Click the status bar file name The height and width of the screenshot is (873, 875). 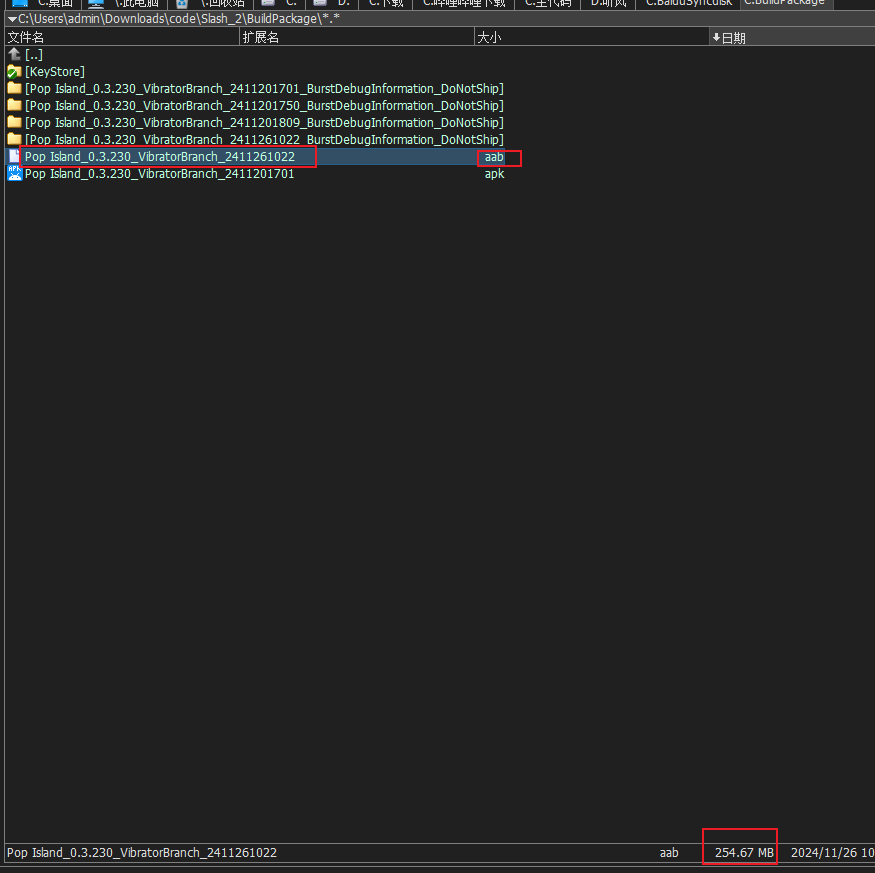click(x=142, y=852)
